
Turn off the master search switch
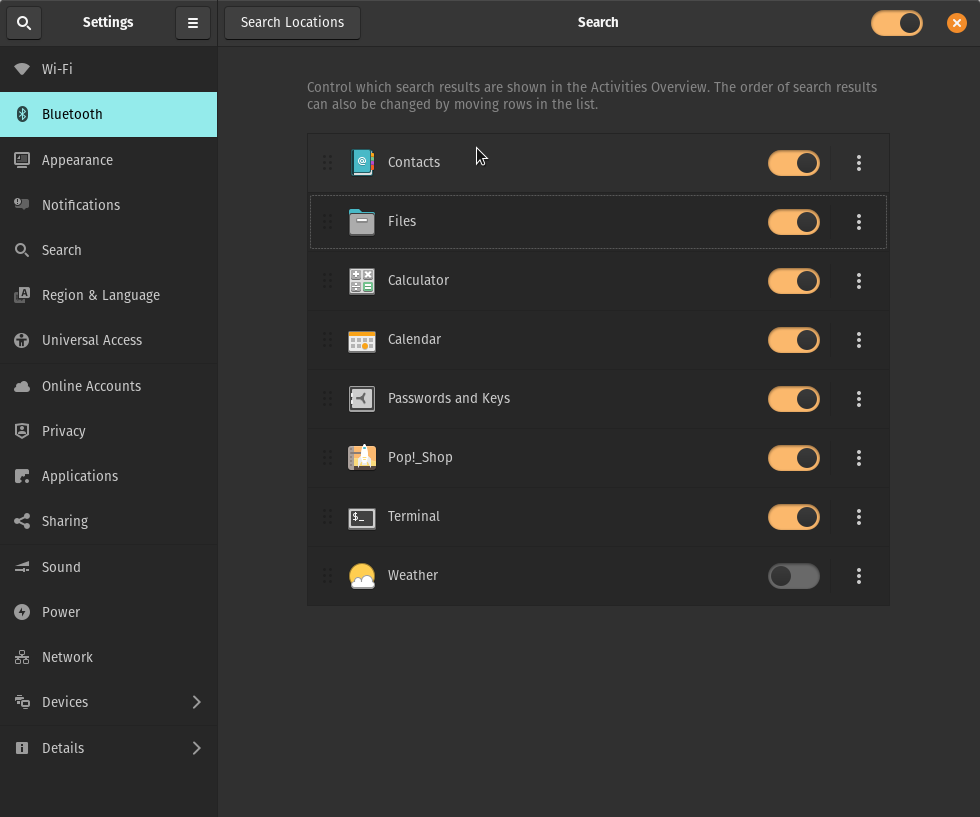[x=896, y=22]
